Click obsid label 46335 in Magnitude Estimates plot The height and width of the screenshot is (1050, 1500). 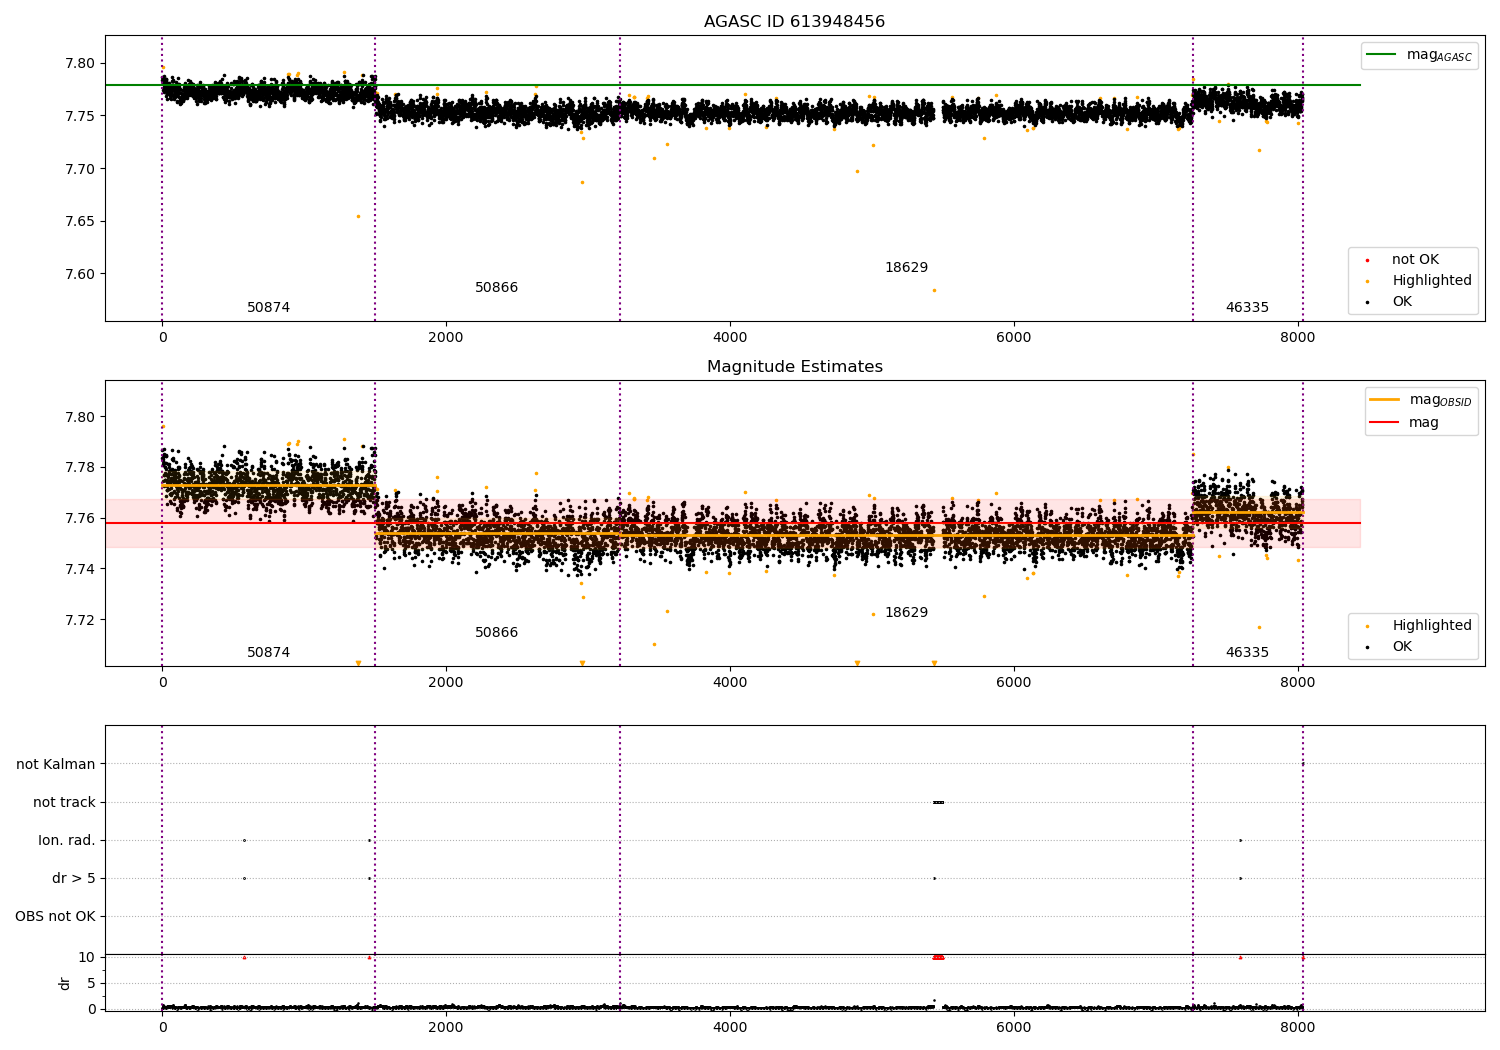1247,653
